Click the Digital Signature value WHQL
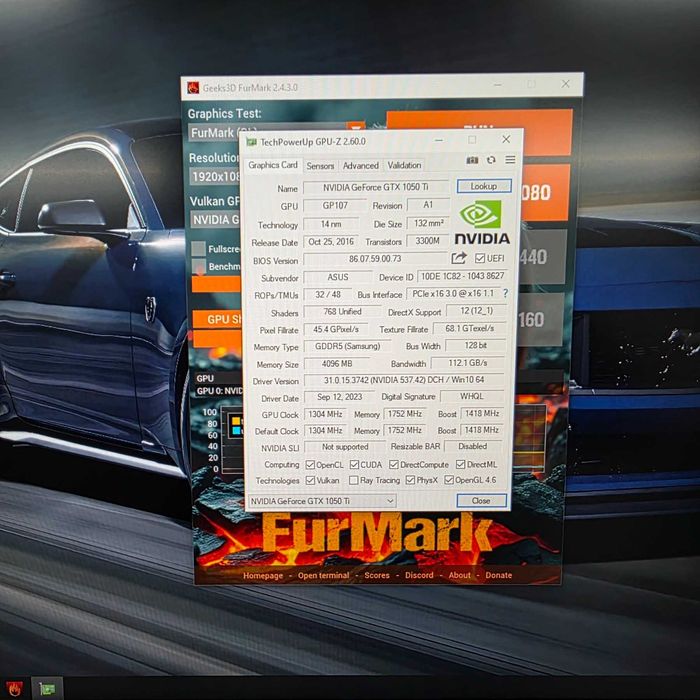This screenshot has width=700, height=700. pyautogui.click(x=471, y=396)
